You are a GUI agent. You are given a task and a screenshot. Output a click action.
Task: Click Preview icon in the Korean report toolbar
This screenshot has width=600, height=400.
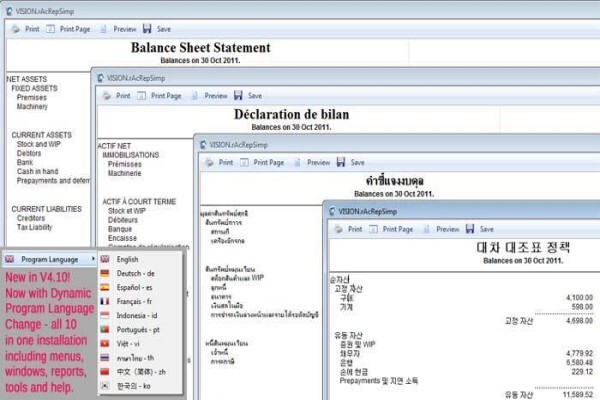[426, 229]
